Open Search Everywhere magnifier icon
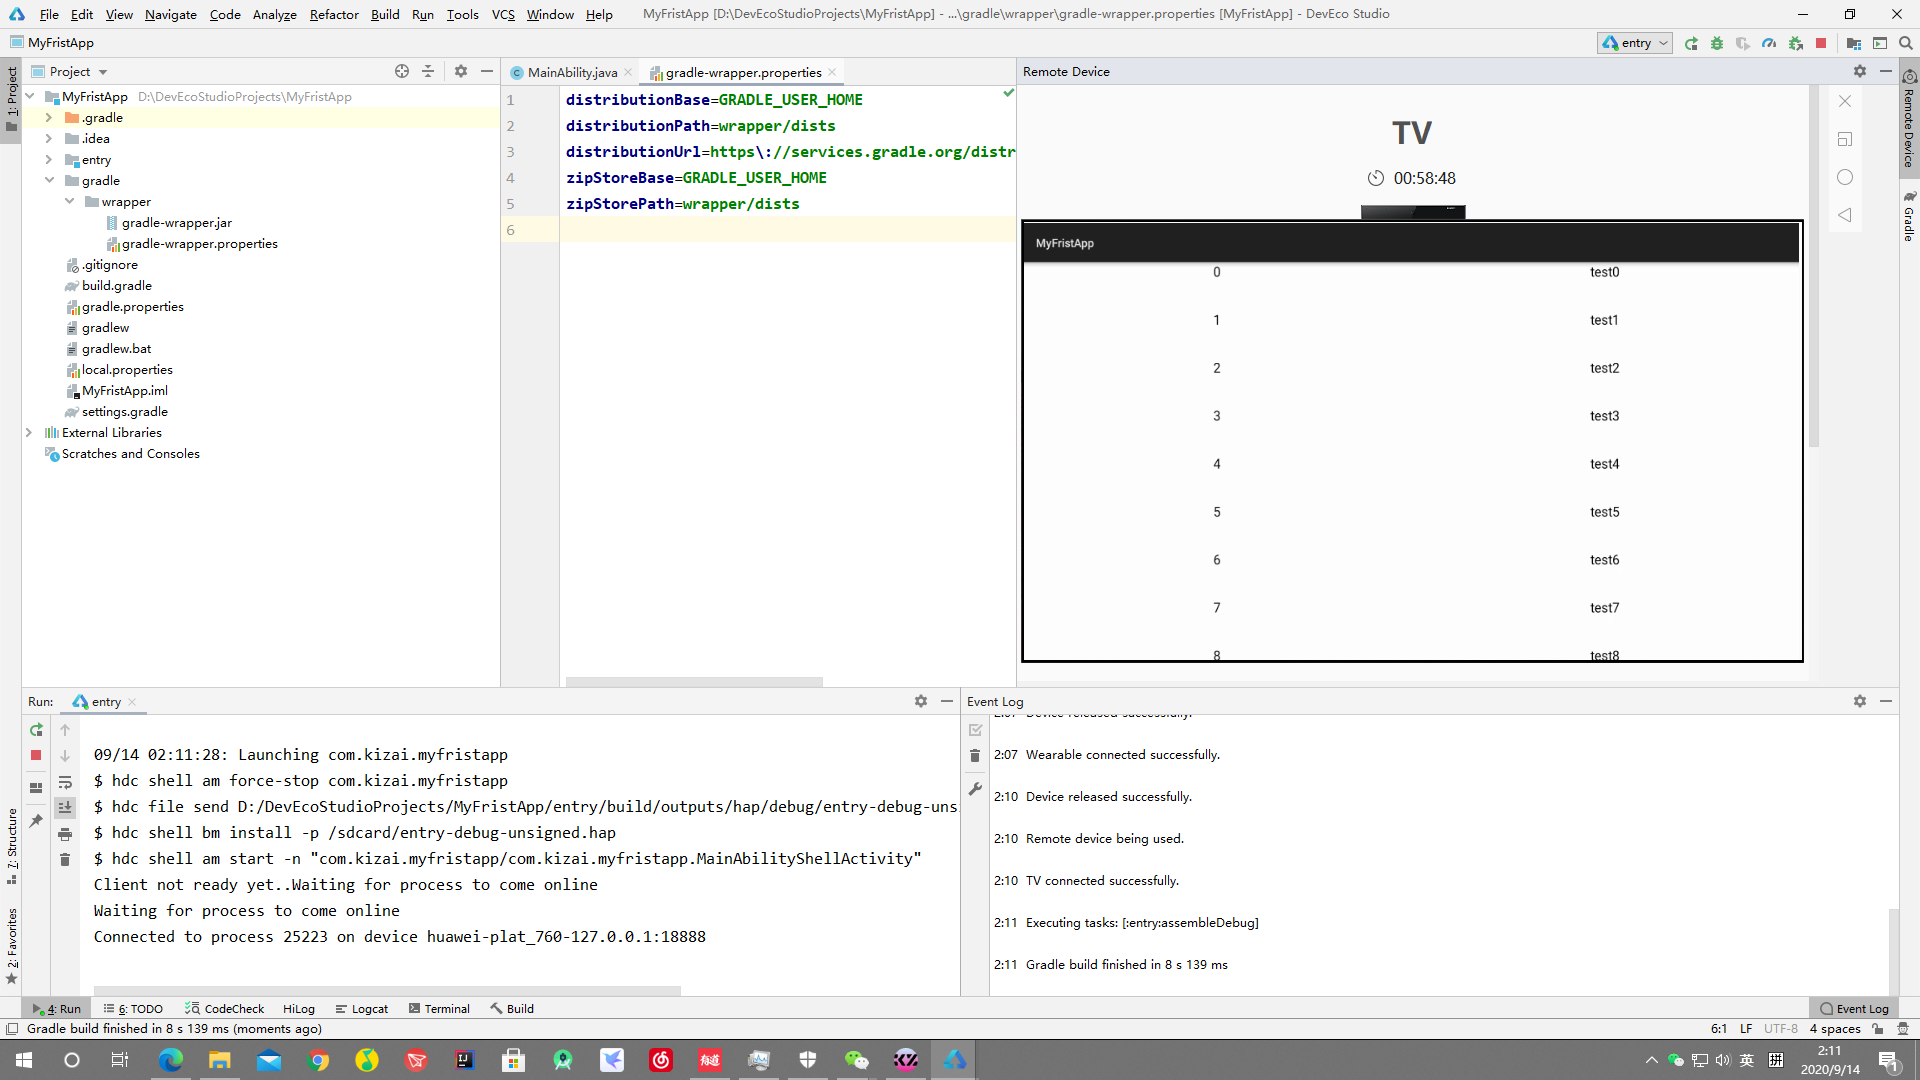This screenshot has width=1920, height=1080. tap(1906, 43)
